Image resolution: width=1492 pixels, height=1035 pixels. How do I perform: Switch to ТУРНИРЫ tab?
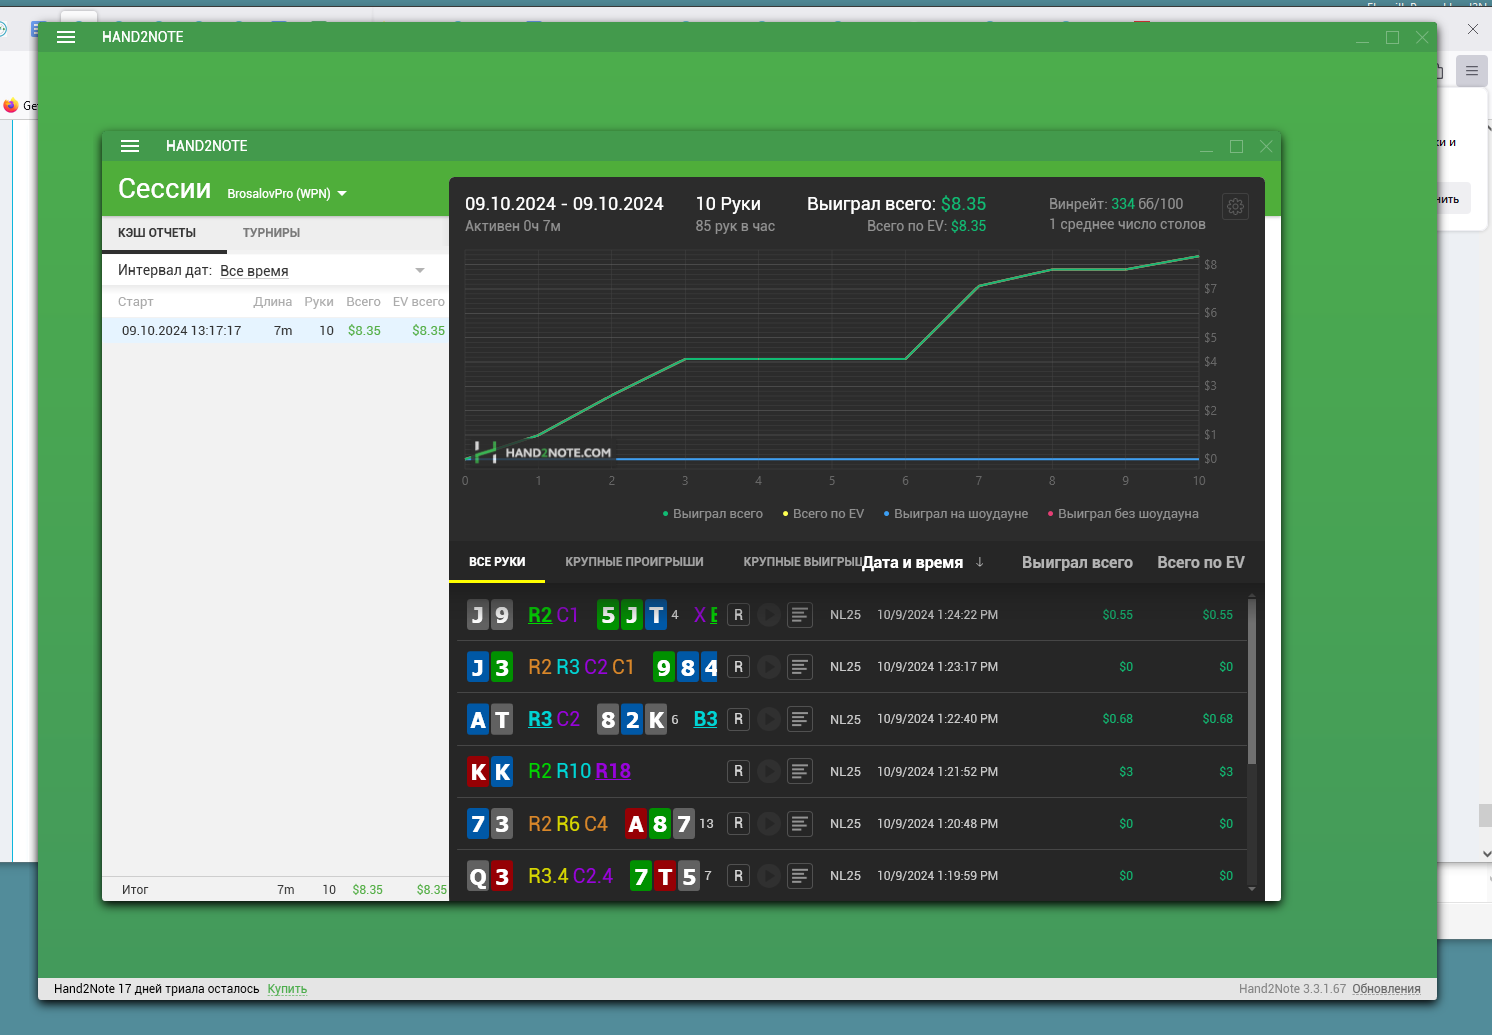tap(271, 233)
